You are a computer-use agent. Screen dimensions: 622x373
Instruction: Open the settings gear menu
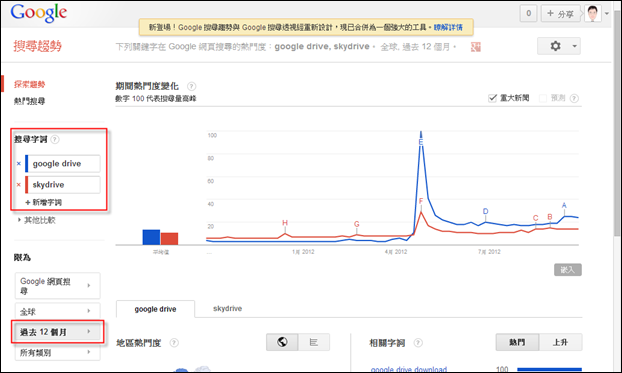point(555,46)
